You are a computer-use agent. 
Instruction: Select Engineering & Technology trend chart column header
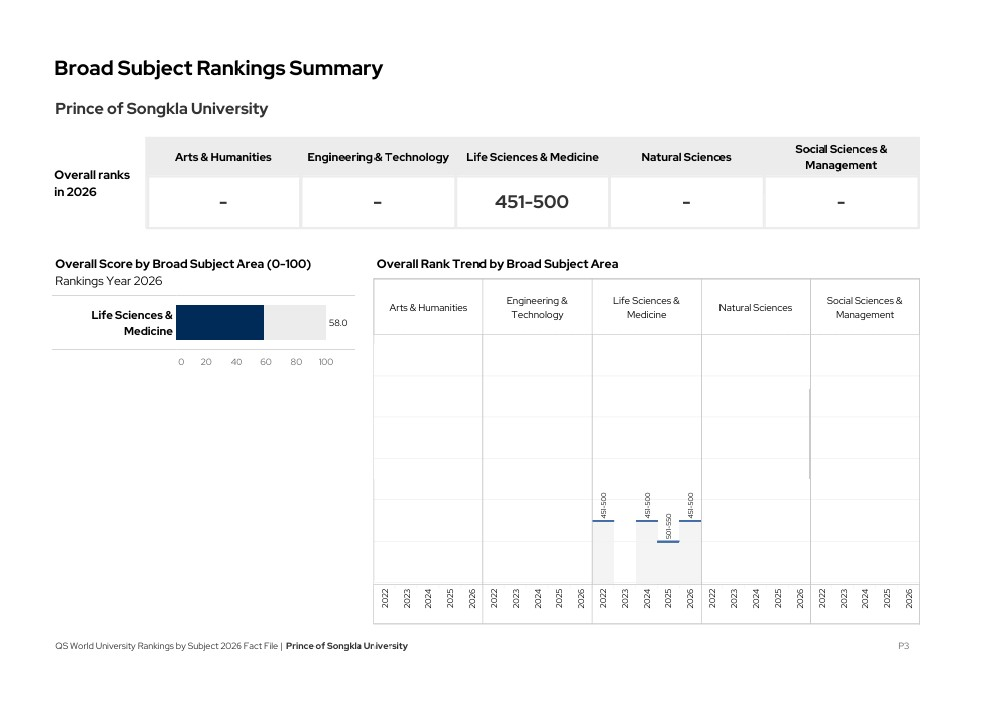[x=537, y=307]
